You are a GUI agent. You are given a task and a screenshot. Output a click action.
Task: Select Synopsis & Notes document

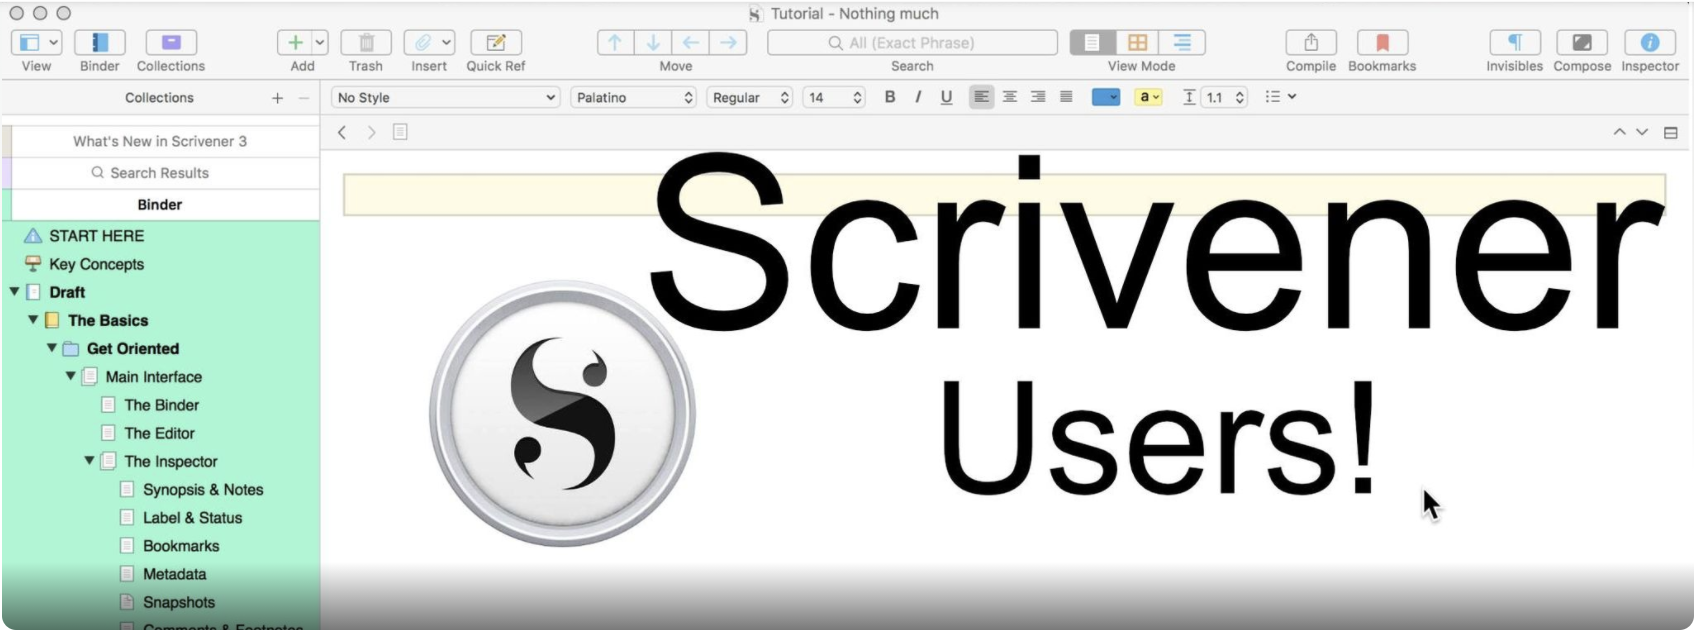pyautogui.click(x=203, y=490)
